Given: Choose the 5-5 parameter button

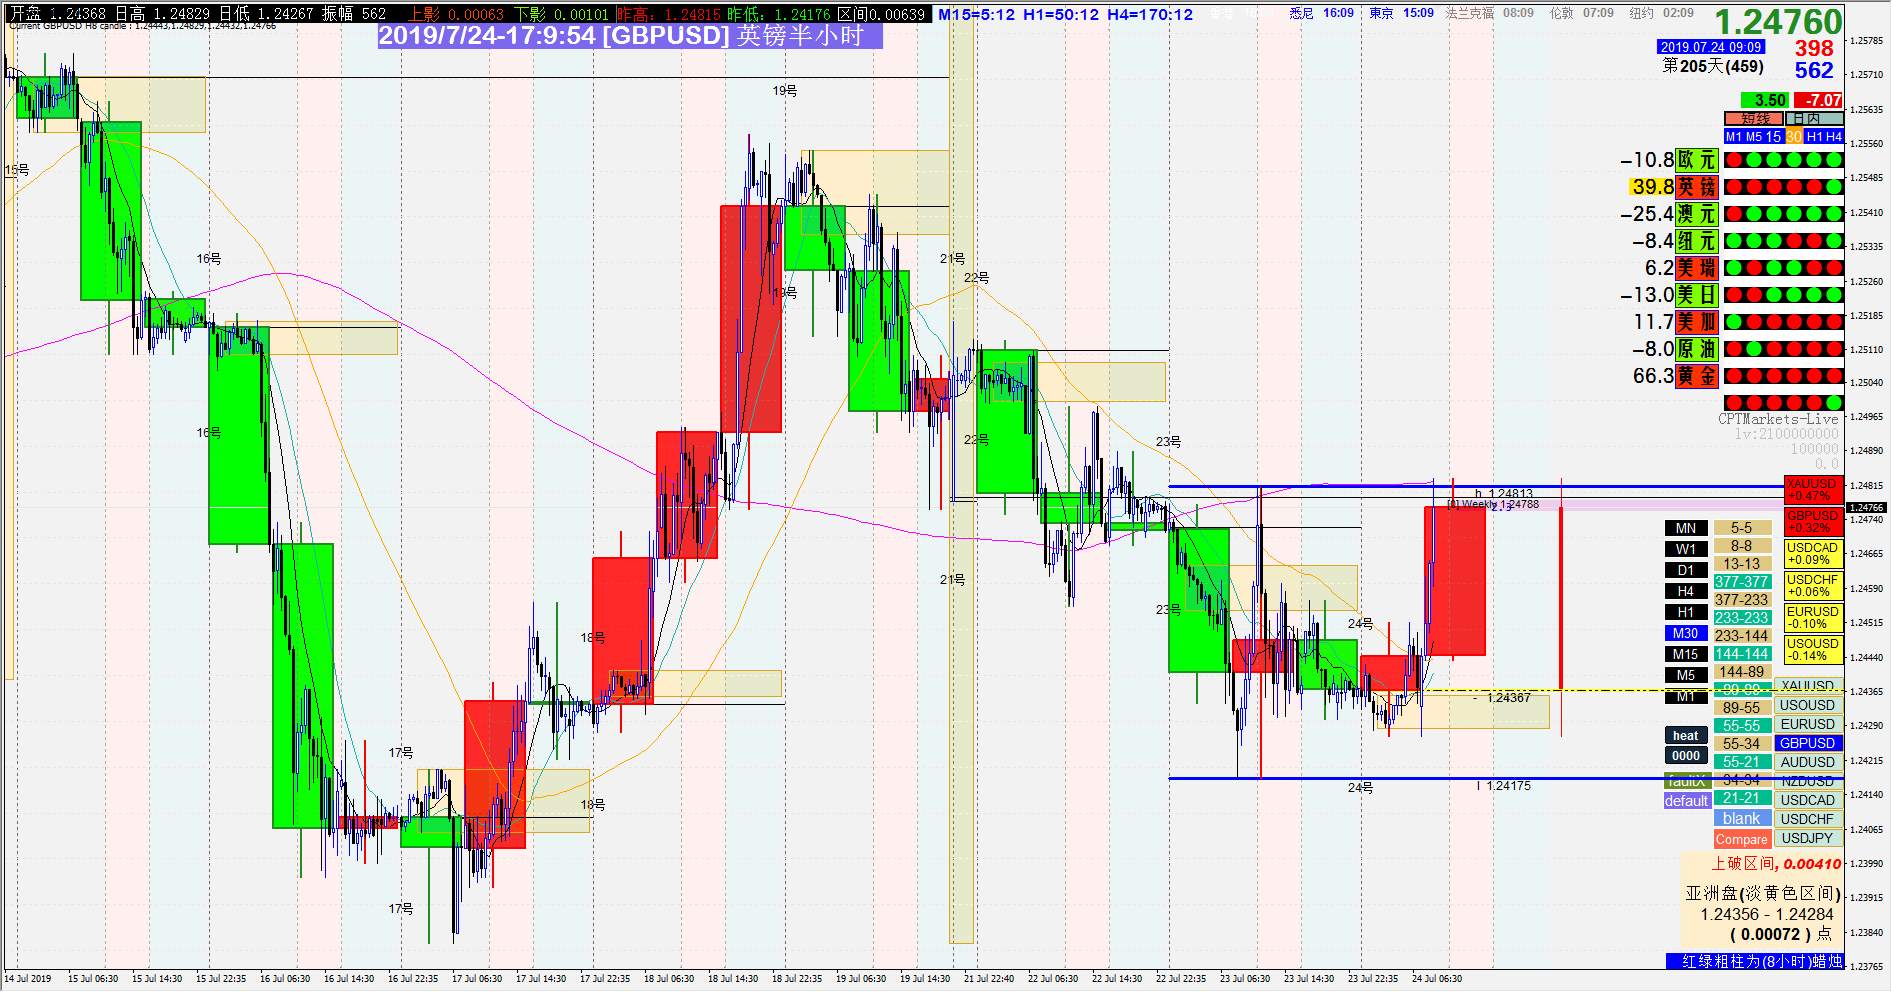Looking at the screenshot, I should click(1741, 528).
